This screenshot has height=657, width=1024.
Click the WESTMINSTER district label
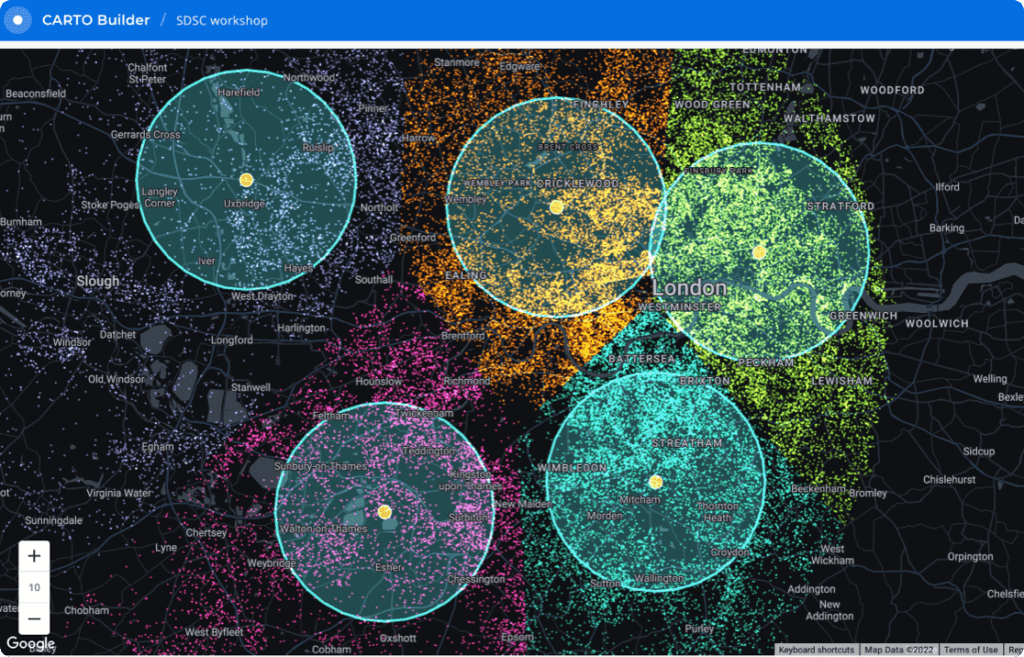point(680,306)
